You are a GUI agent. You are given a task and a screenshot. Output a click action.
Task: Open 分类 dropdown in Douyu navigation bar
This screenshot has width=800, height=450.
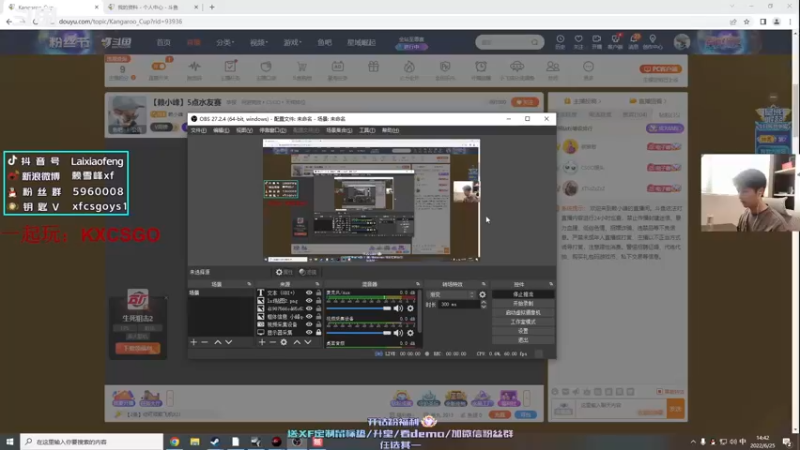click(225, 42)
